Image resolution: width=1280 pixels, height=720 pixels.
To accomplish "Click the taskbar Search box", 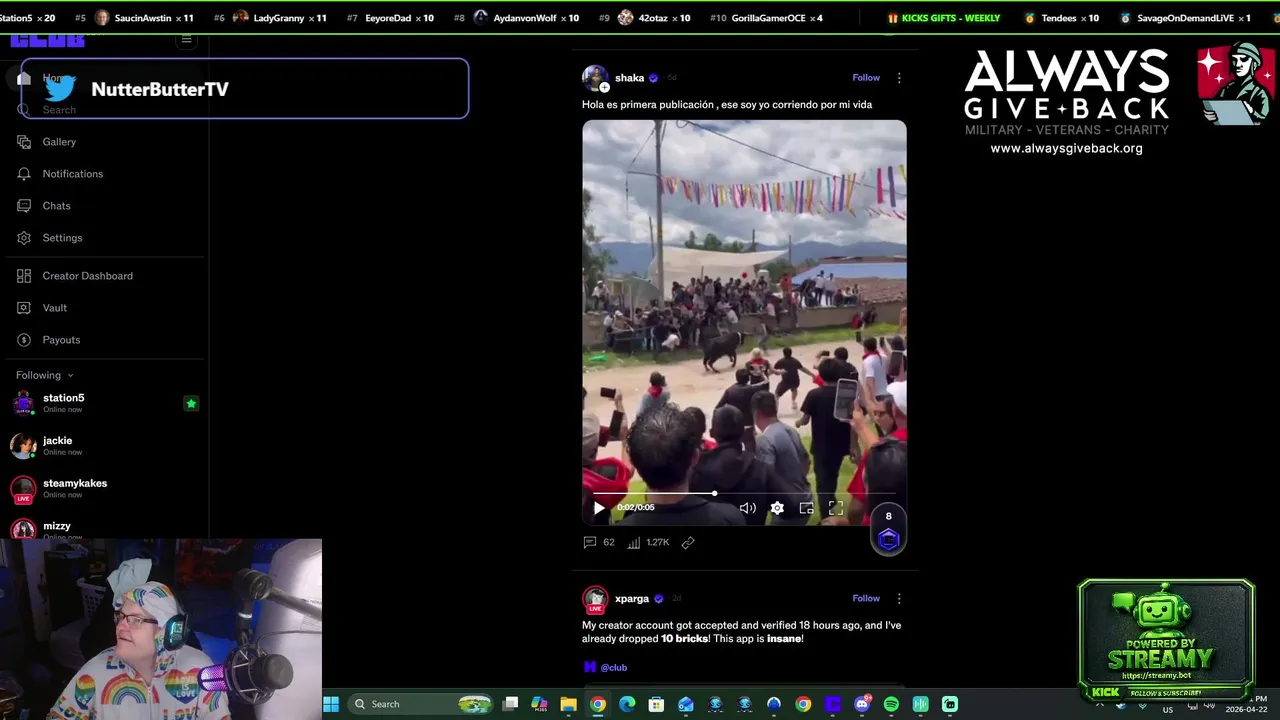I will tap(420, 704).
